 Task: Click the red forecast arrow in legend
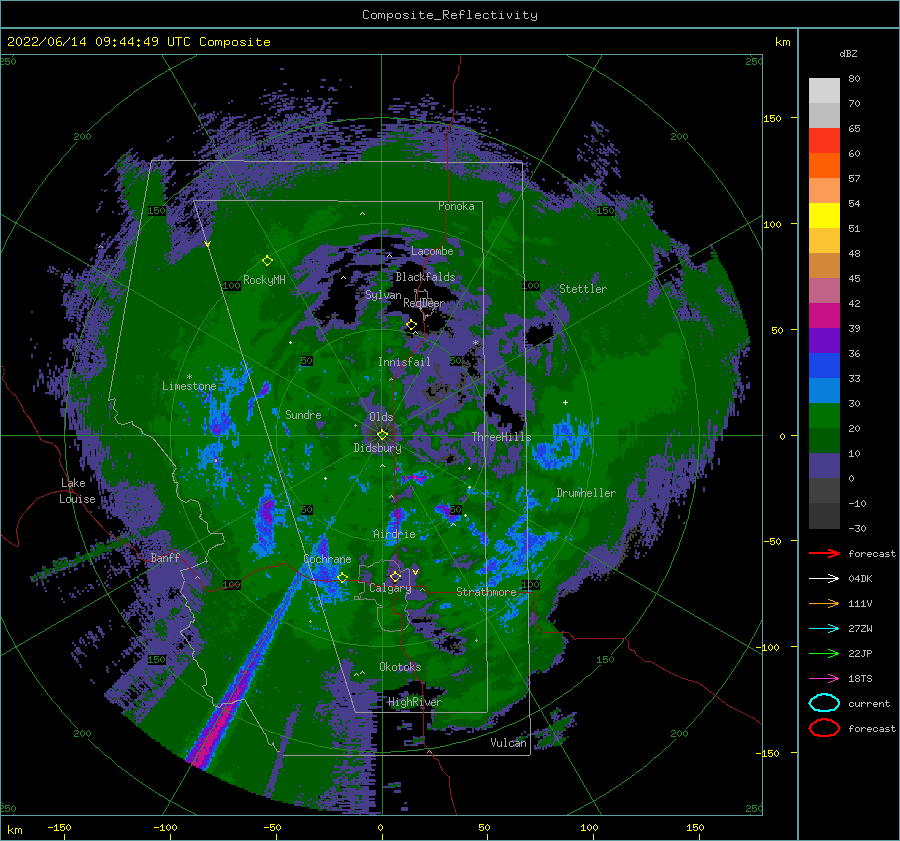point(824,553)
